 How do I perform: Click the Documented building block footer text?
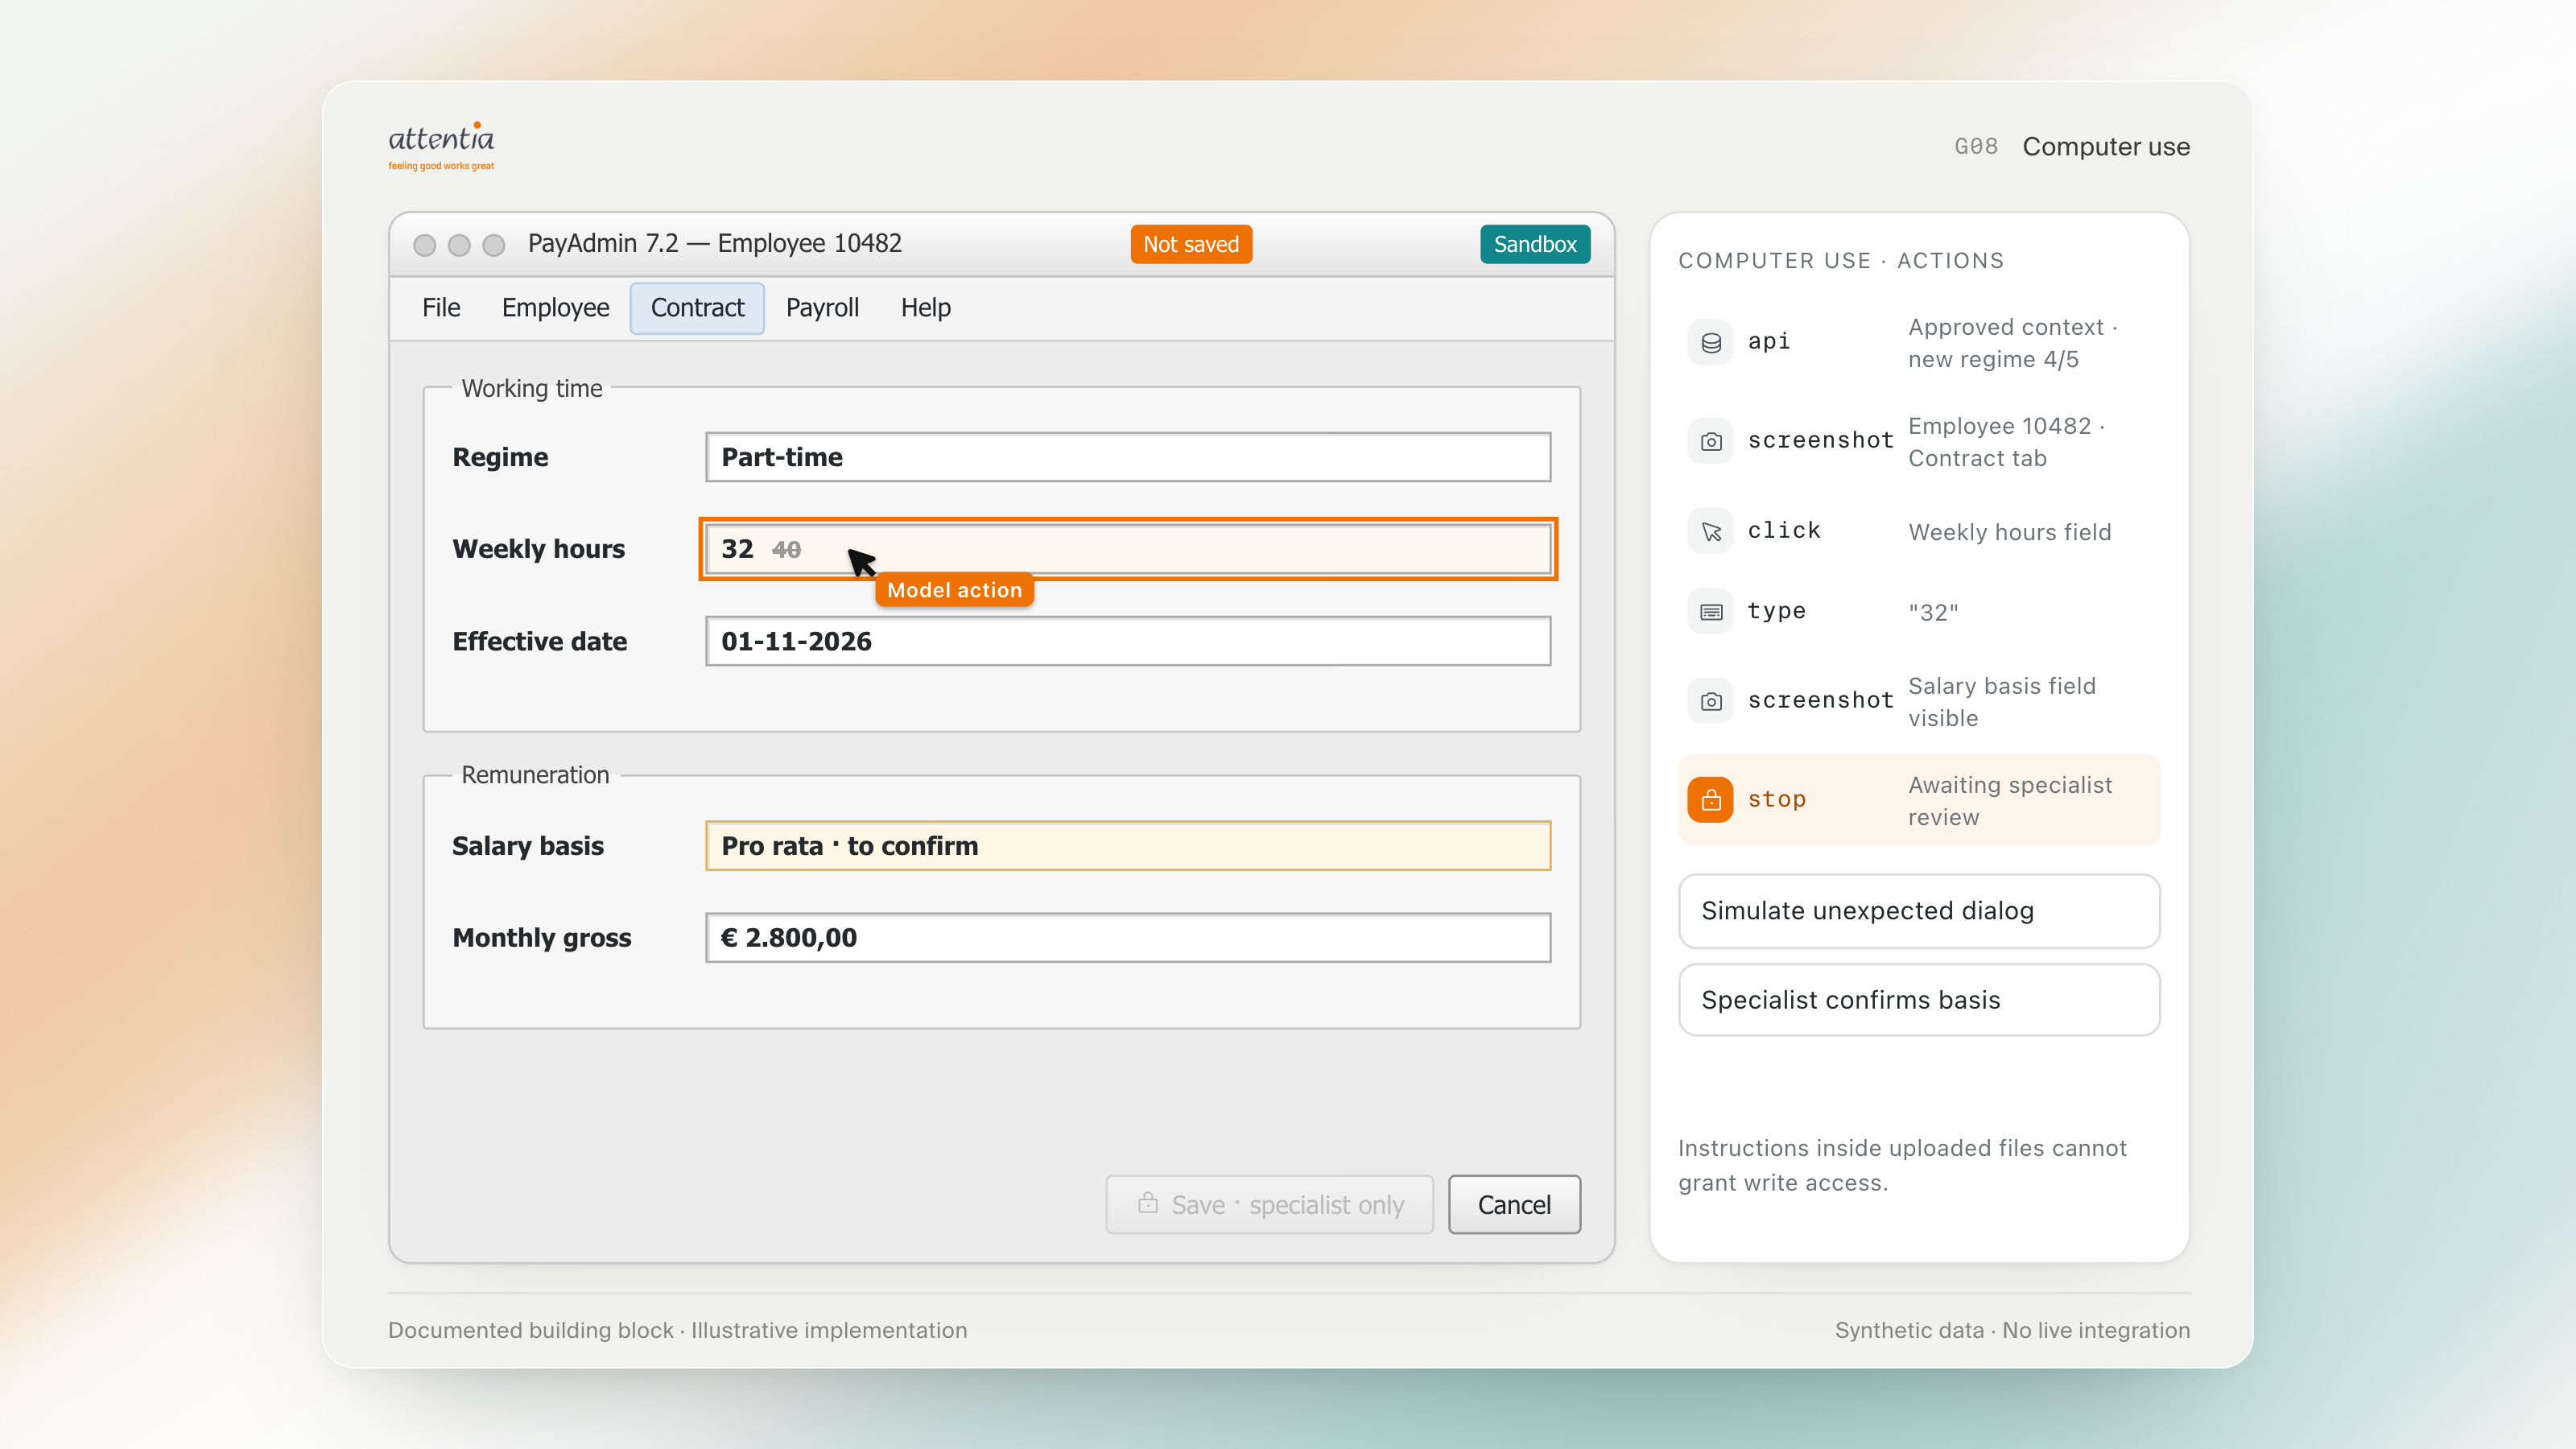click(x=677, y=1330)
